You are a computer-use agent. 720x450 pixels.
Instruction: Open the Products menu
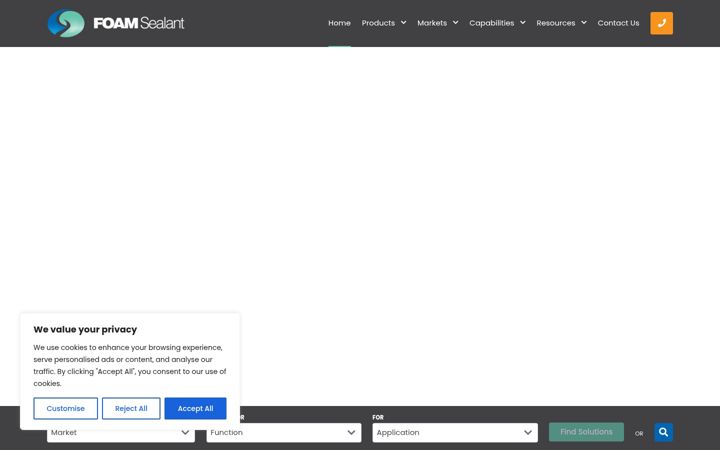[378, 23]
